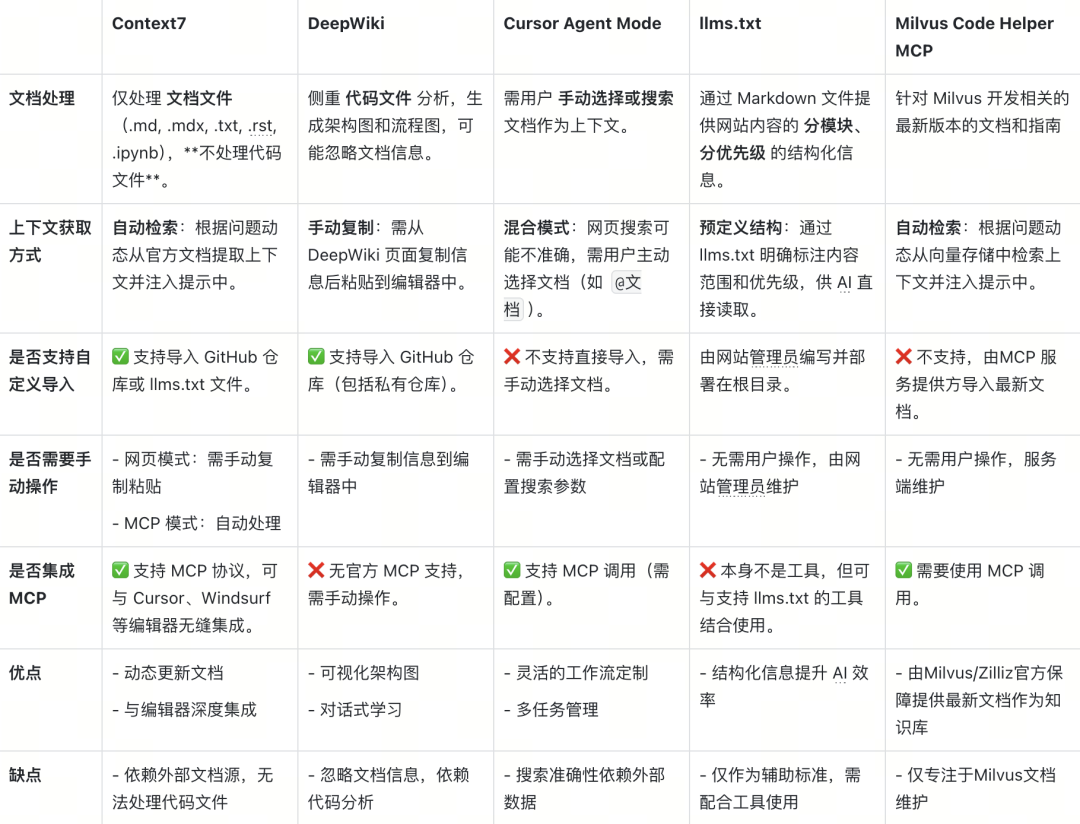Click 自动检索 in the Milvus column
This screenshot has width=1080, height=824.
[928, 228]
